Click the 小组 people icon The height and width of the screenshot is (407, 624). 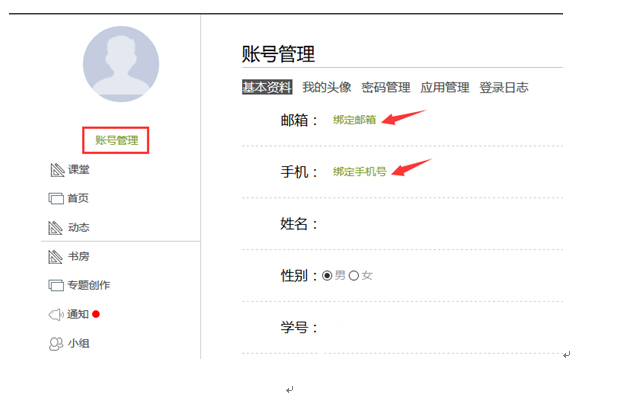[56, 344]
